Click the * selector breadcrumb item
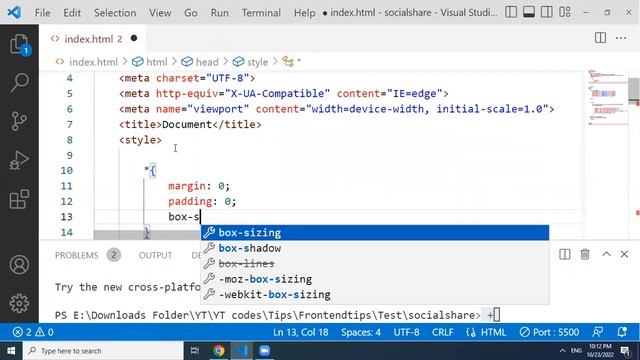Screen dimensions: 640x360 [291, 62]
